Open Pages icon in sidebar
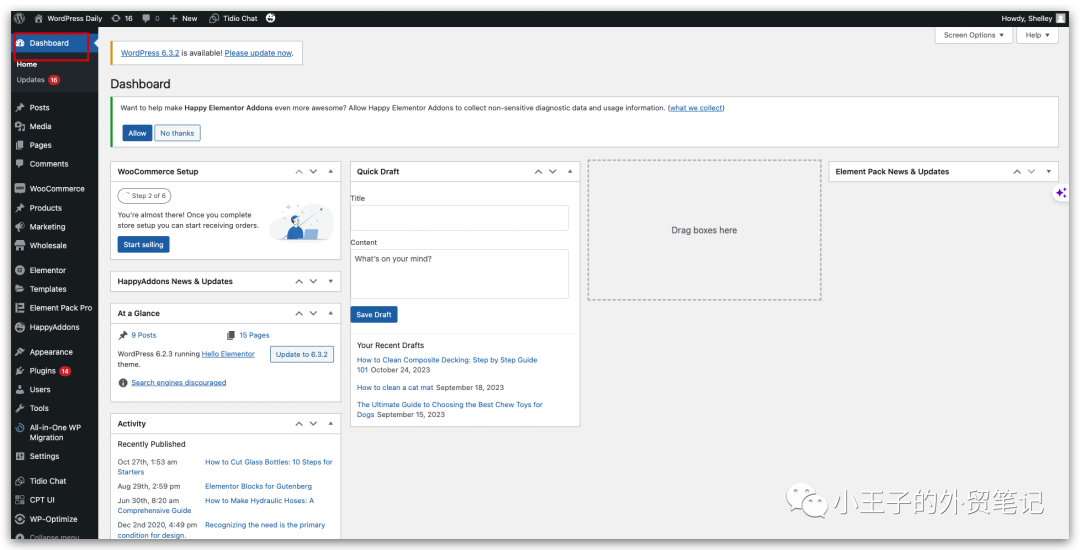The image size is (1080, 550). 20,145
